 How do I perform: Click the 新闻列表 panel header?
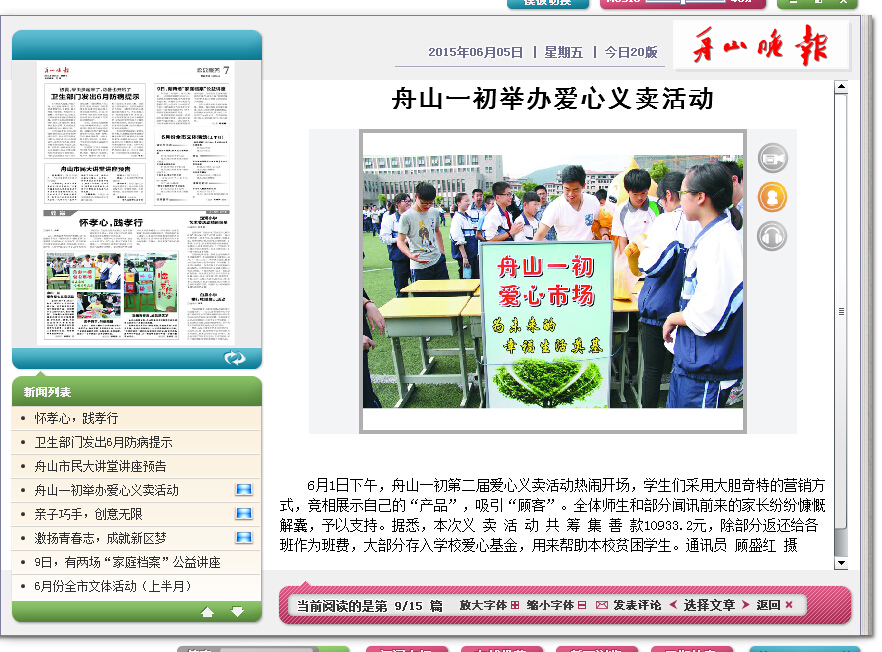[137, 392]
